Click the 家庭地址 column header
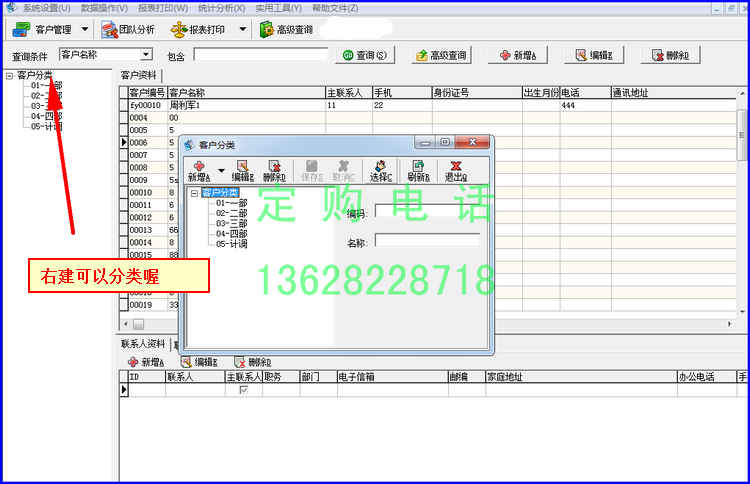This screenshot has width=750, height=484. point(581,377)
